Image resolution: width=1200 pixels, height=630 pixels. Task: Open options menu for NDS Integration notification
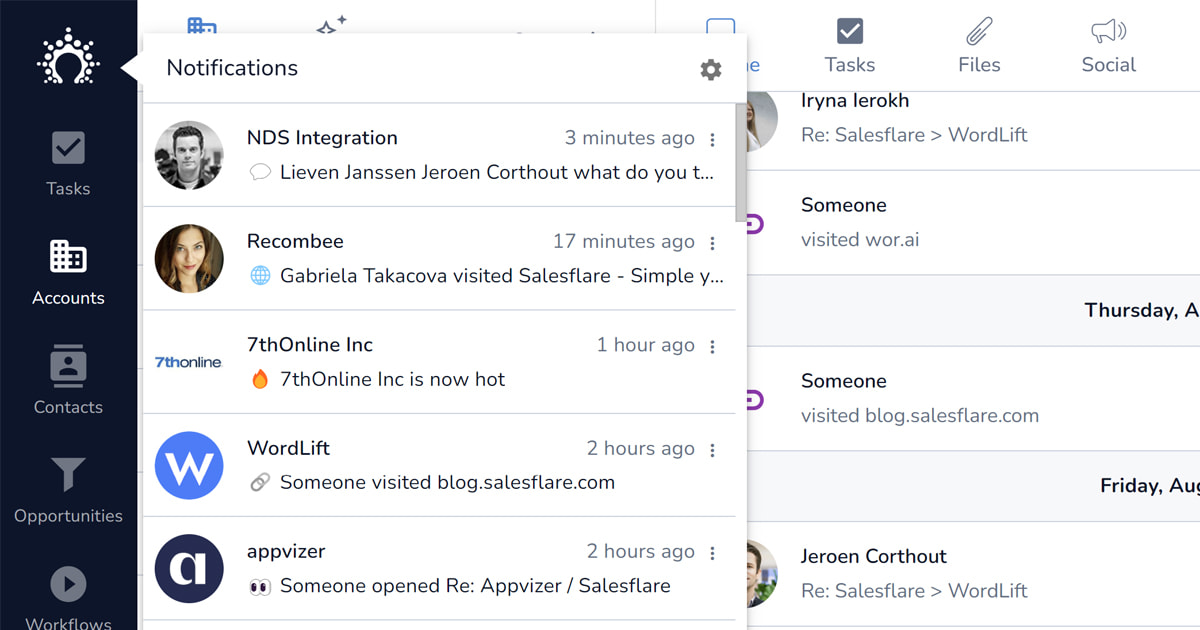click(x=713, y=138)
